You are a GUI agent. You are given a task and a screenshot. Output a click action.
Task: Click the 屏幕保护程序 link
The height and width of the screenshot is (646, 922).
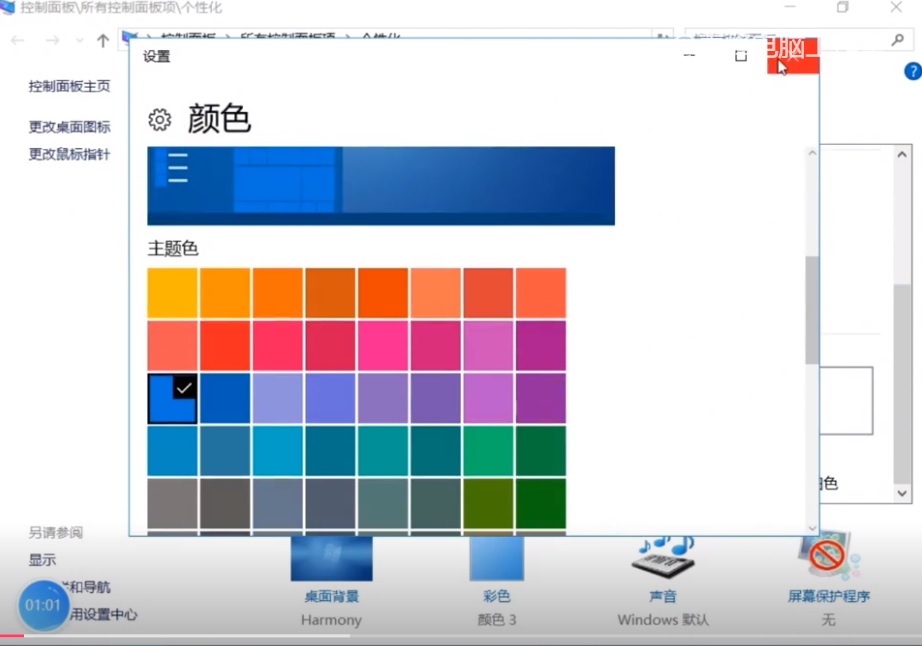pos(829,596)
